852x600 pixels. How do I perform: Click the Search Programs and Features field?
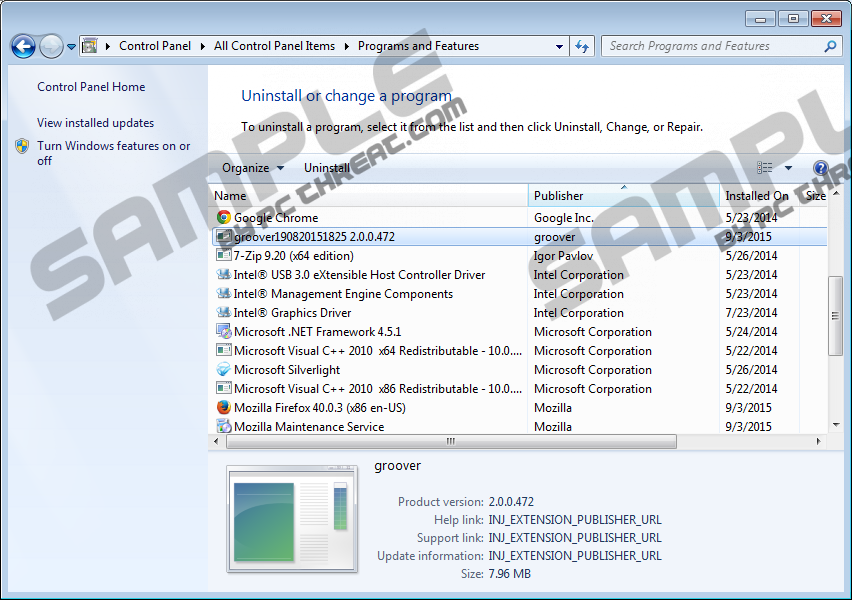[712, 46]
